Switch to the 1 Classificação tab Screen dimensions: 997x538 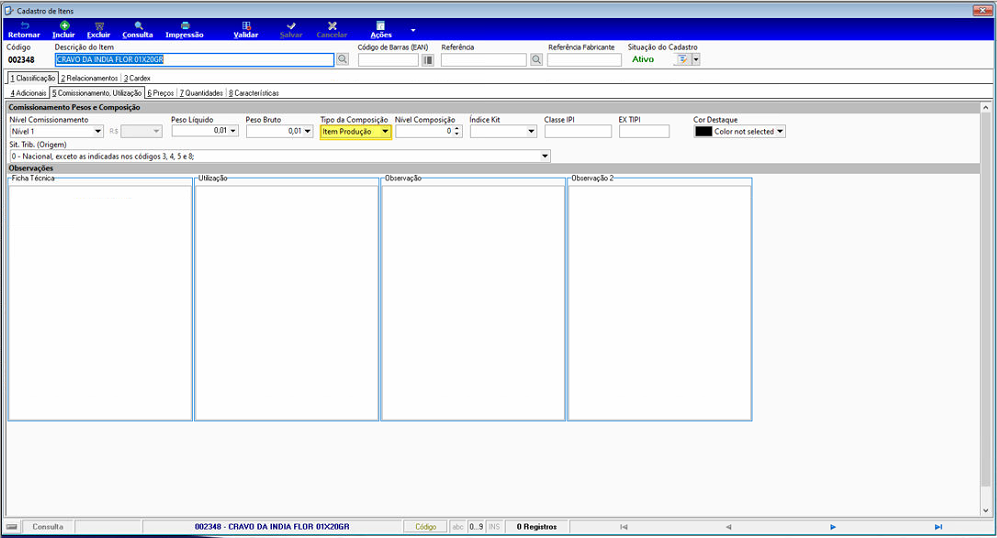point(32,78)
